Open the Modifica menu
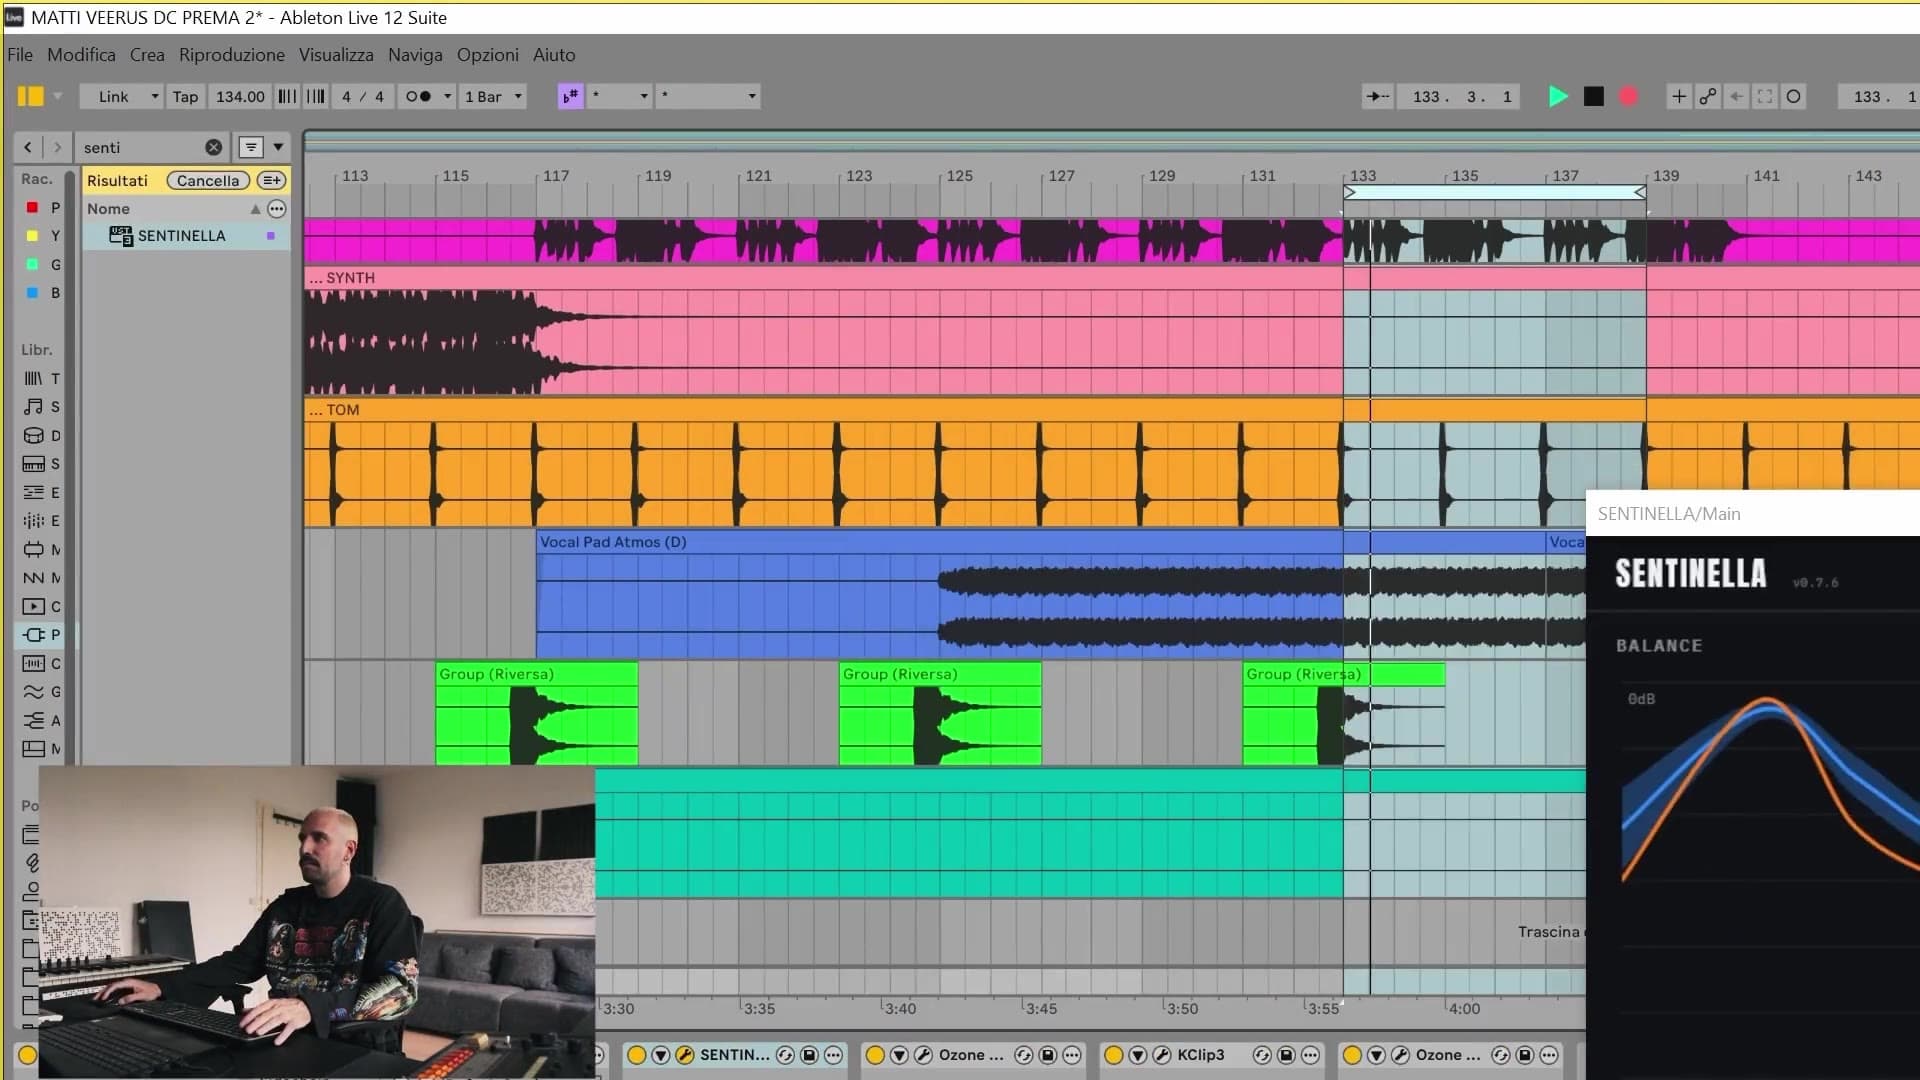 coord(81,55)
